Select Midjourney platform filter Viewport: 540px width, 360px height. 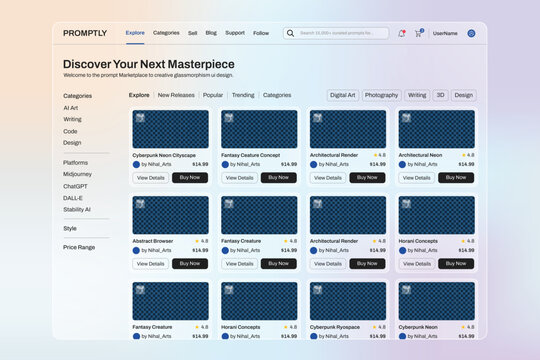(77, 174)
